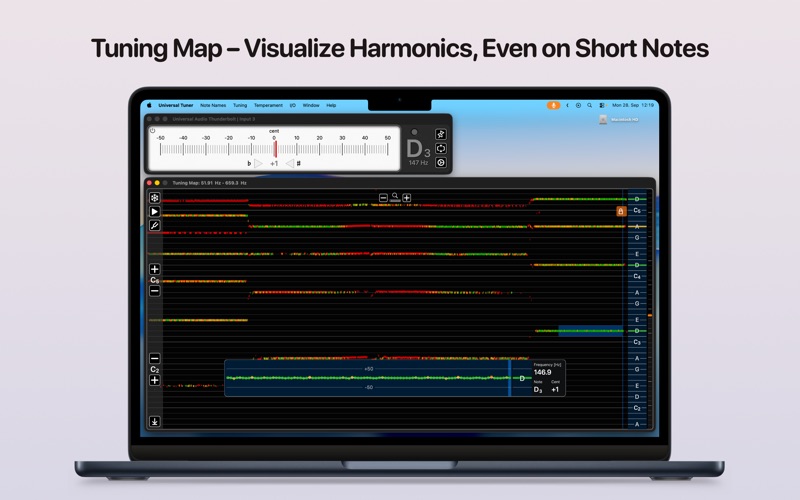Image resolution: width=800 pixels, height=500 pixels.
Task: Open the Temperament menu
Action: click(268, 106)
